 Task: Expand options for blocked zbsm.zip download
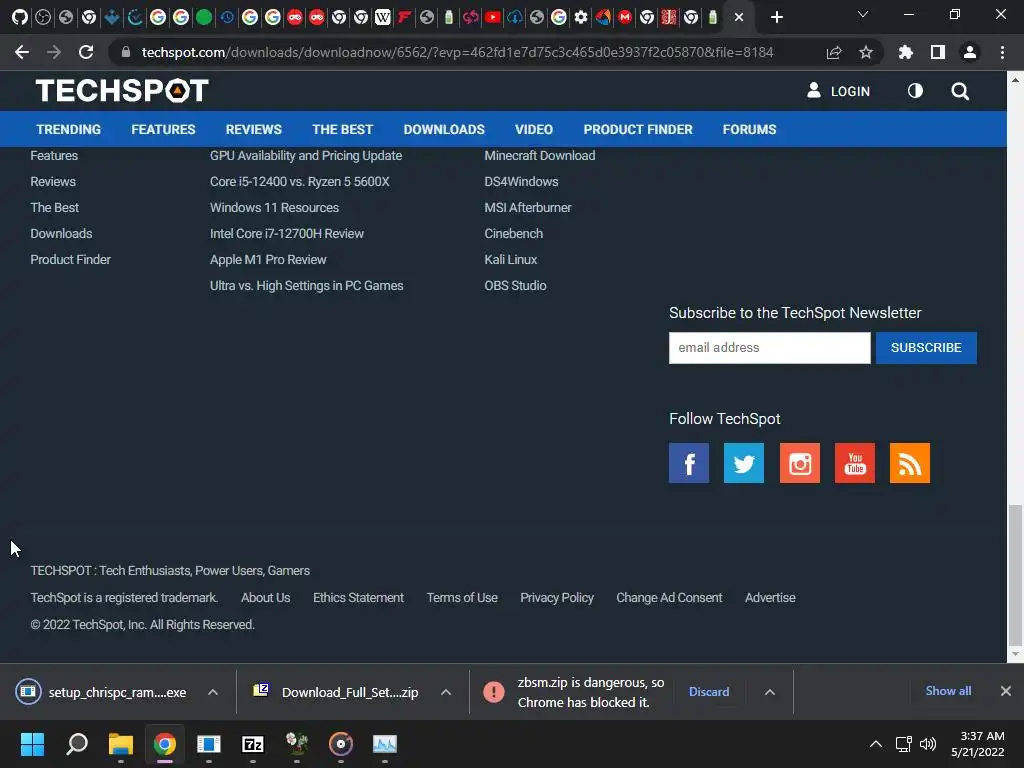770,692
